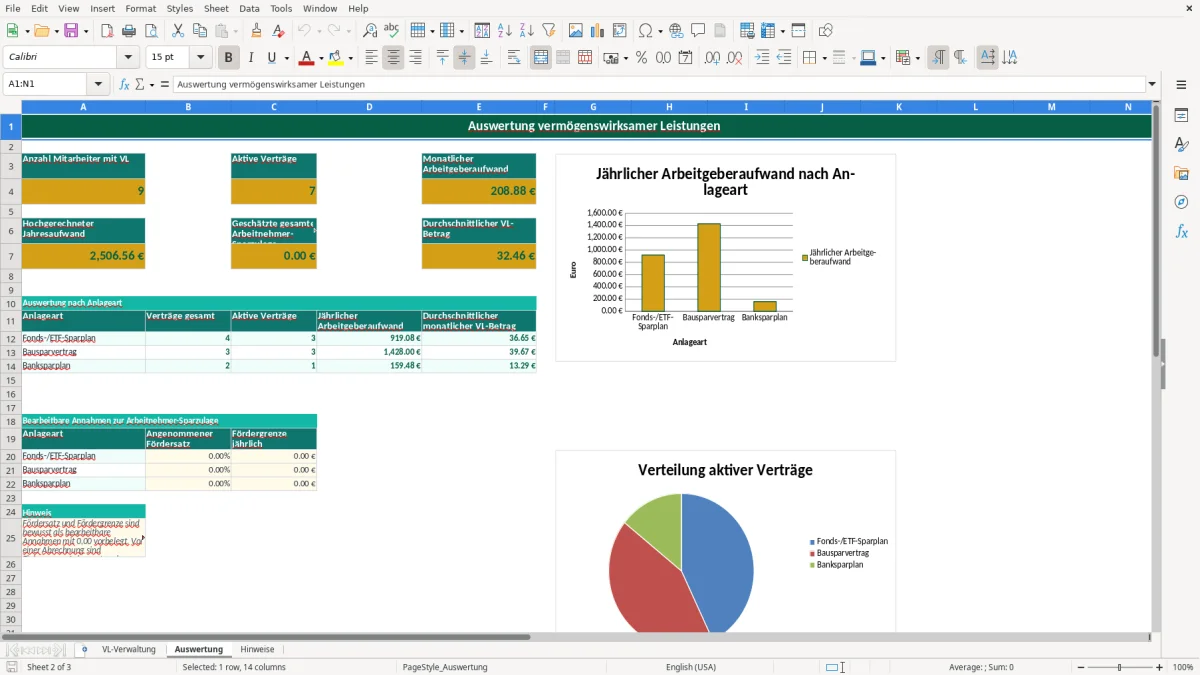Insert a special character (Omega)

click(645, 31)
